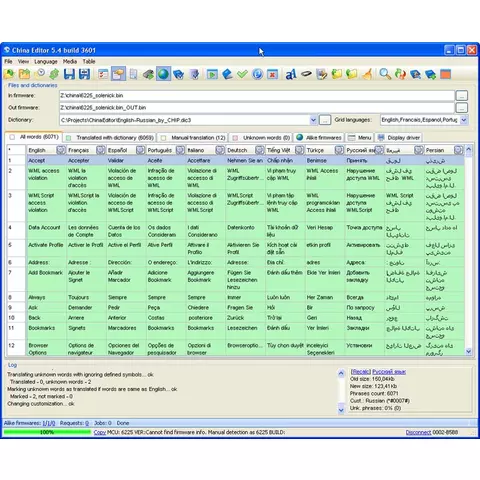Open the Português column filter button
The image size is (480, 480).
(x=180, y=150)
